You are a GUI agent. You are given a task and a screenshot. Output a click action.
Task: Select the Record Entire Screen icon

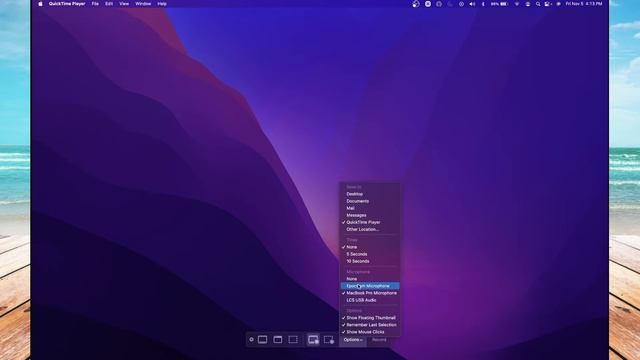pos(313,340)
